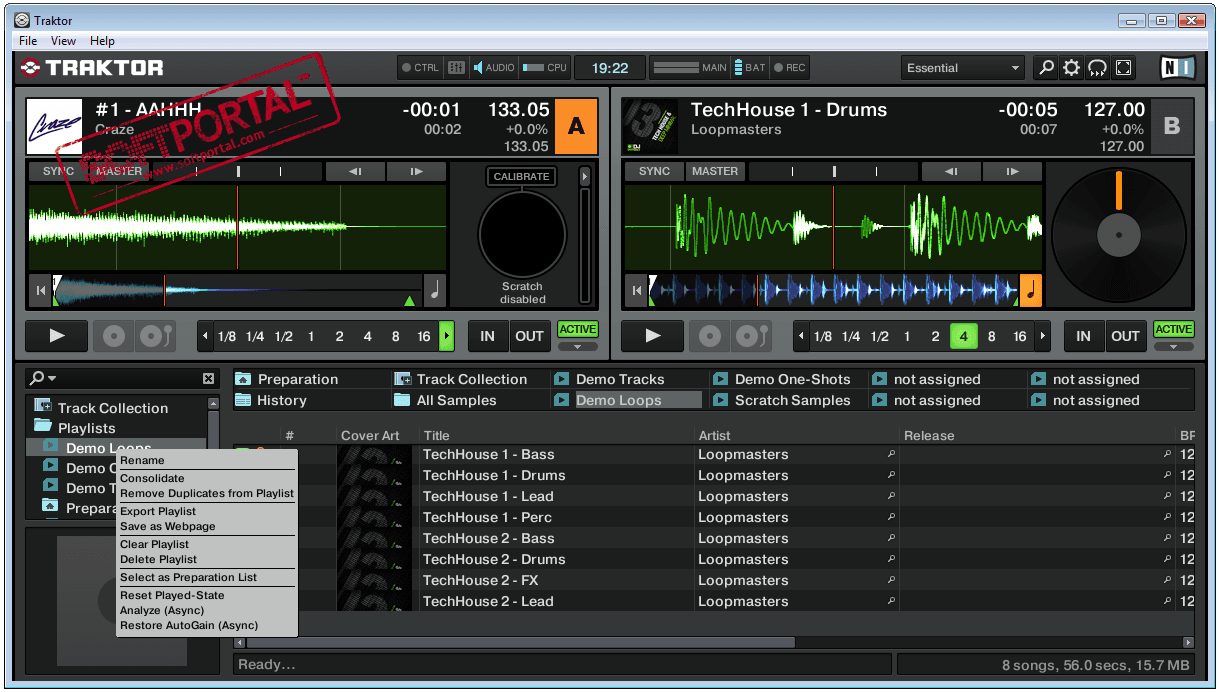Set loop IN point on Deck A

(x=487, y=336)
